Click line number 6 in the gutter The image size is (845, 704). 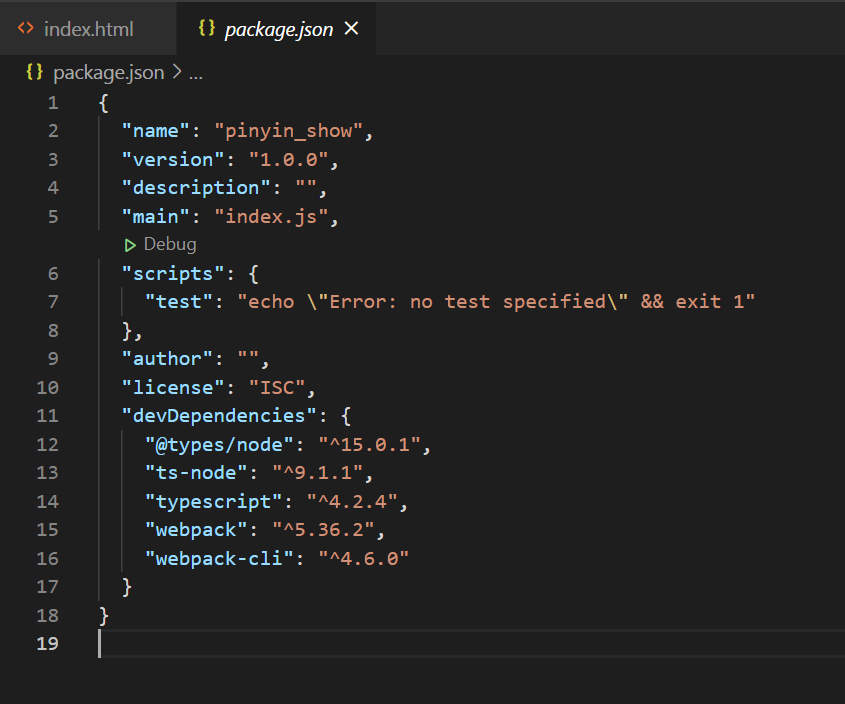tap(53, 273)
